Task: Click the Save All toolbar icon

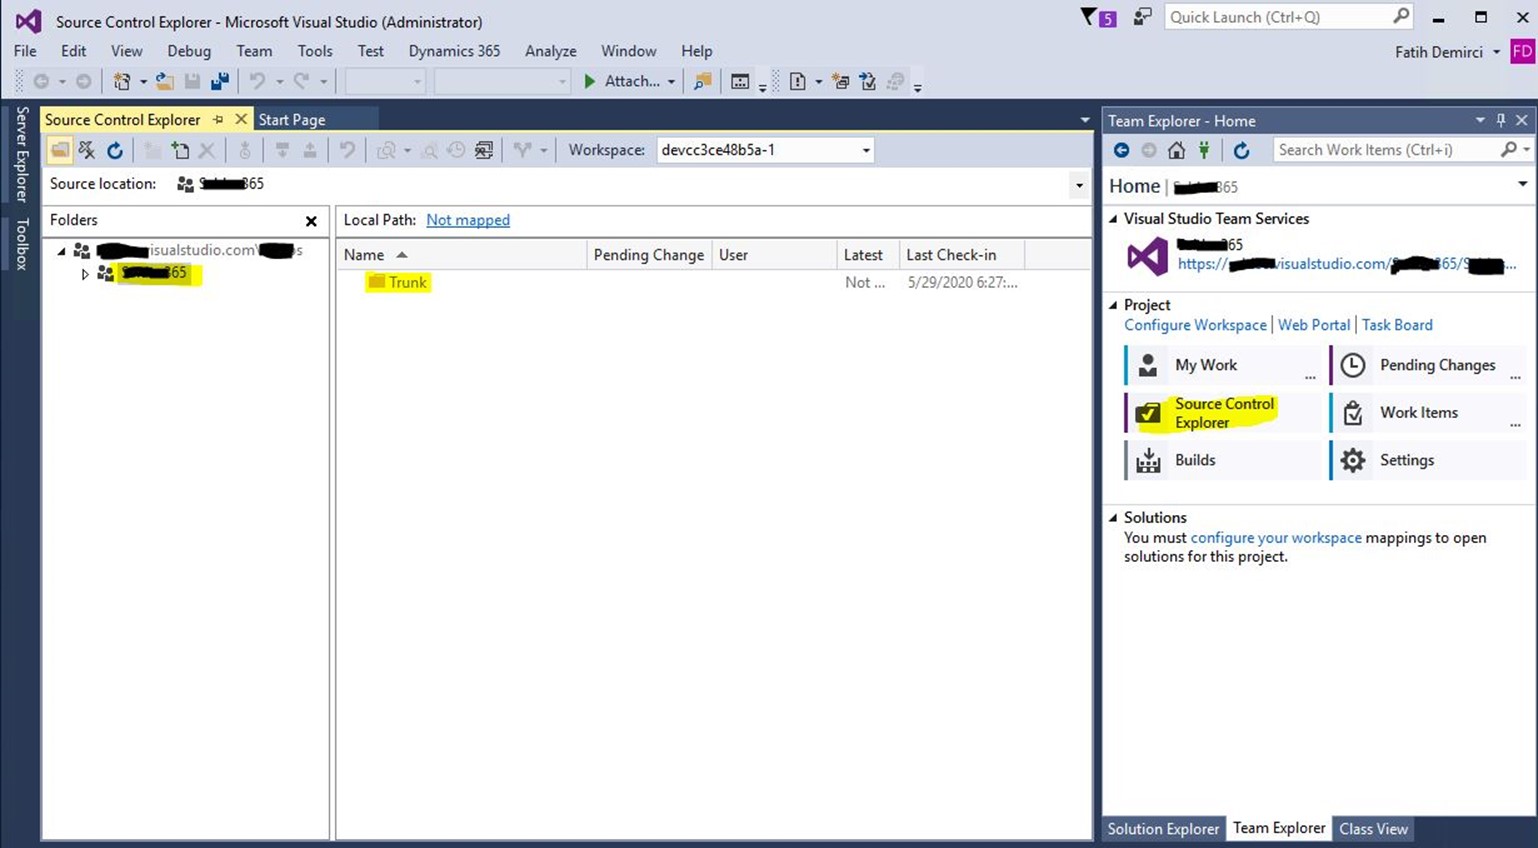Action: click(219, 81)
